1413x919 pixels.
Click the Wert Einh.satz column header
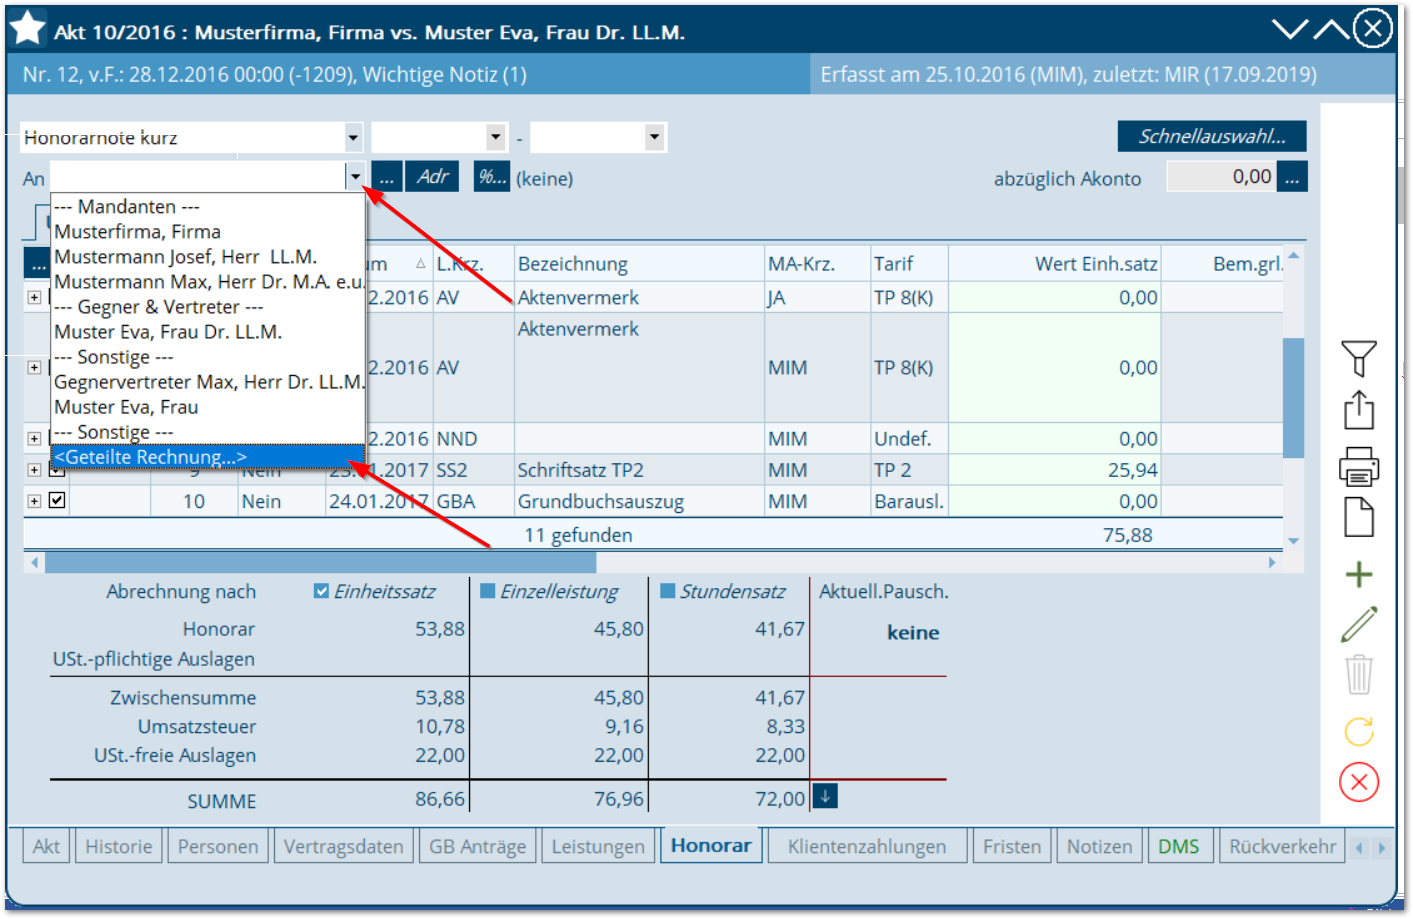coord(1054,264)
